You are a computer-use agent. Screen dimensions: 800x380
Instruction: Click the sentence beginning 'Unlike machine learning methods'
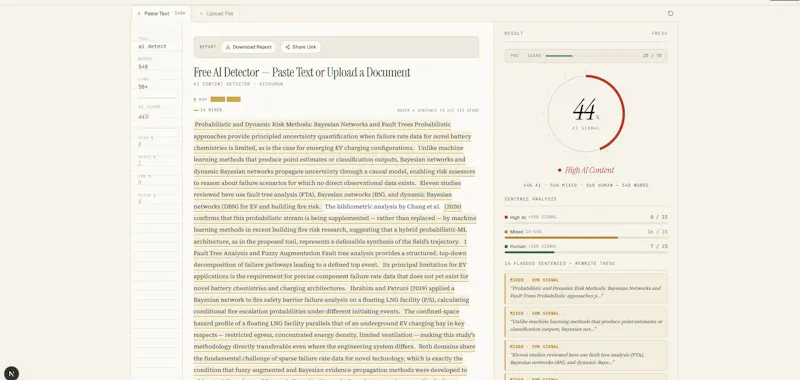(x=334, y=167)
